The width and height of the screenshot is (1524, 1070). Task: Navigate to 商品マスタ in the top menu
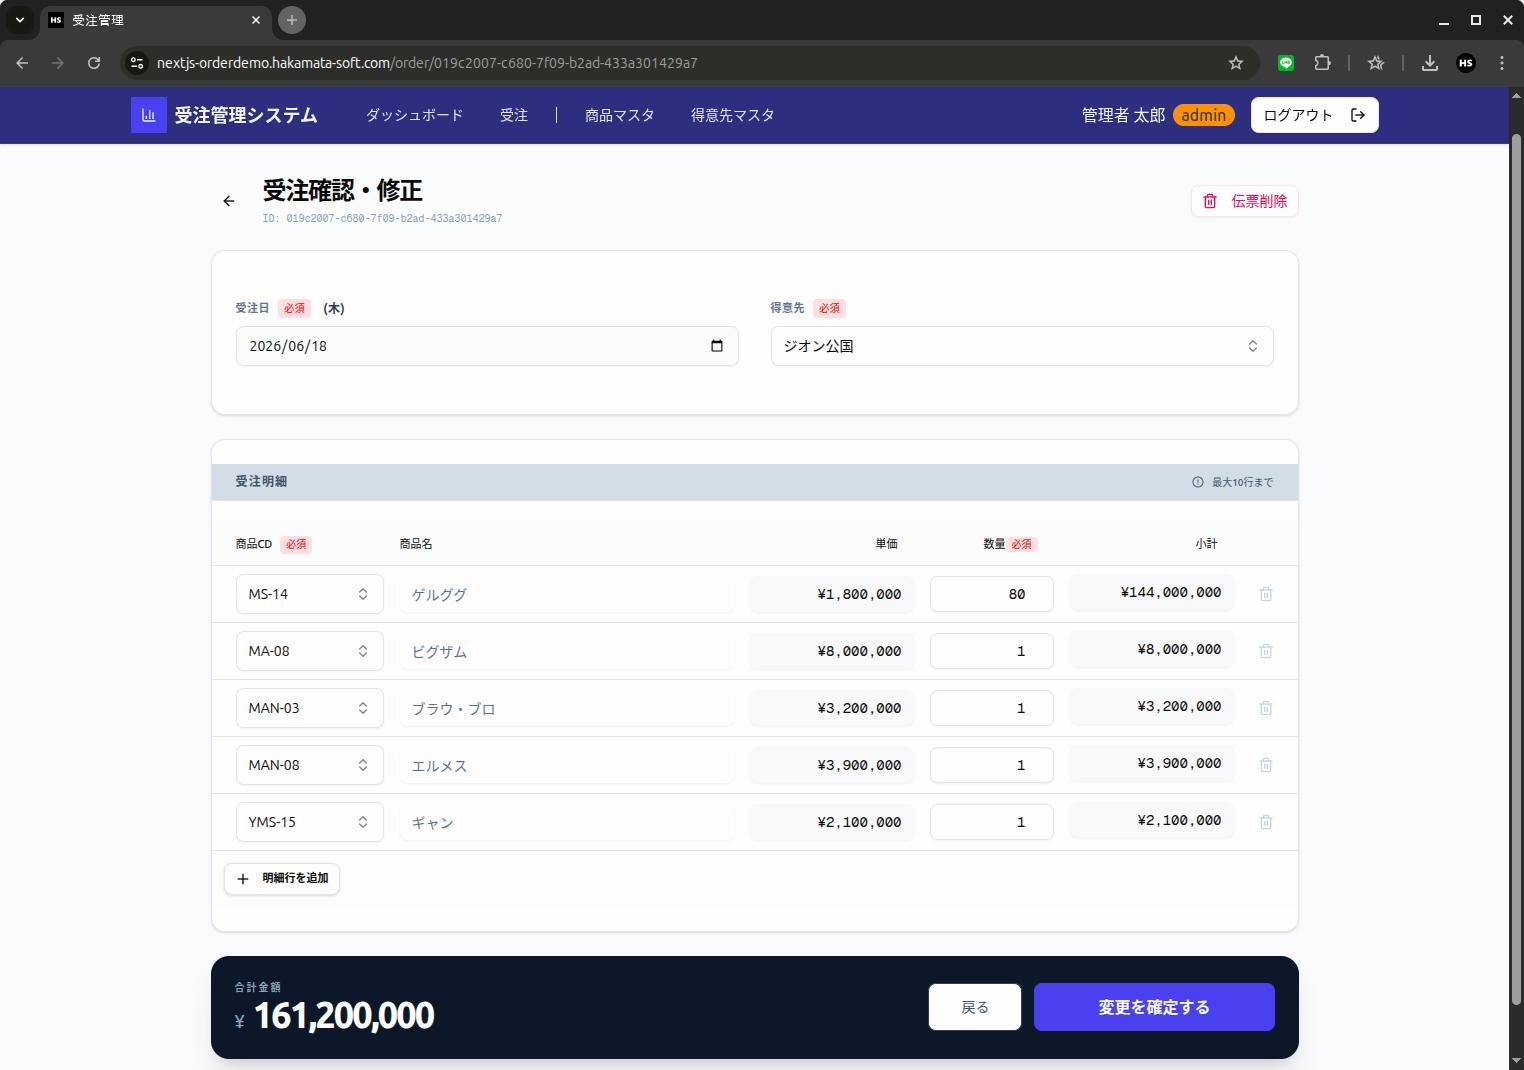click(619, 115)
